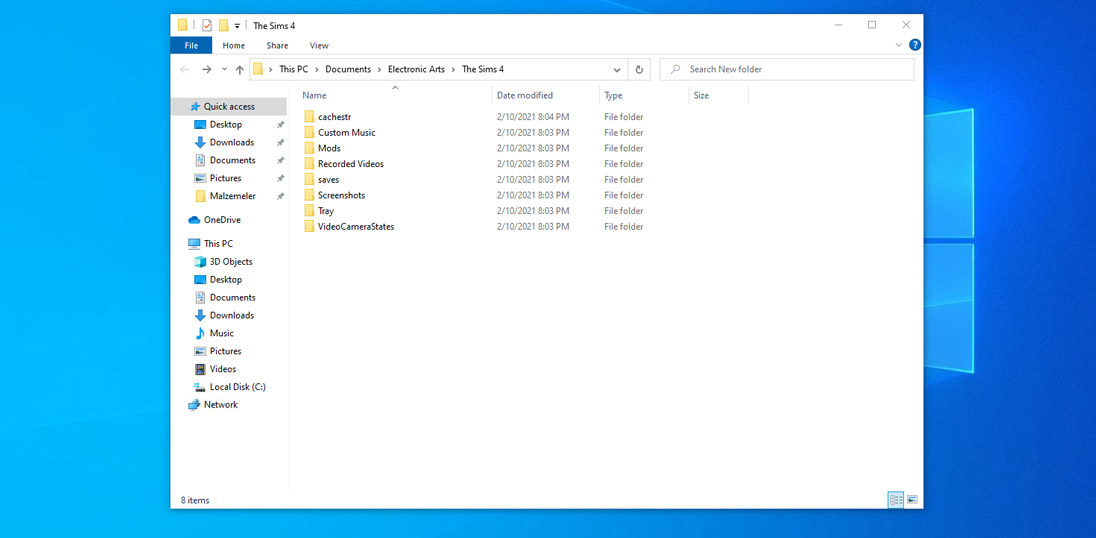The width and height of the screenshot is (1096, 538).
Task: Expand the address bar history dropdown
Action: (x=616, y=69)
